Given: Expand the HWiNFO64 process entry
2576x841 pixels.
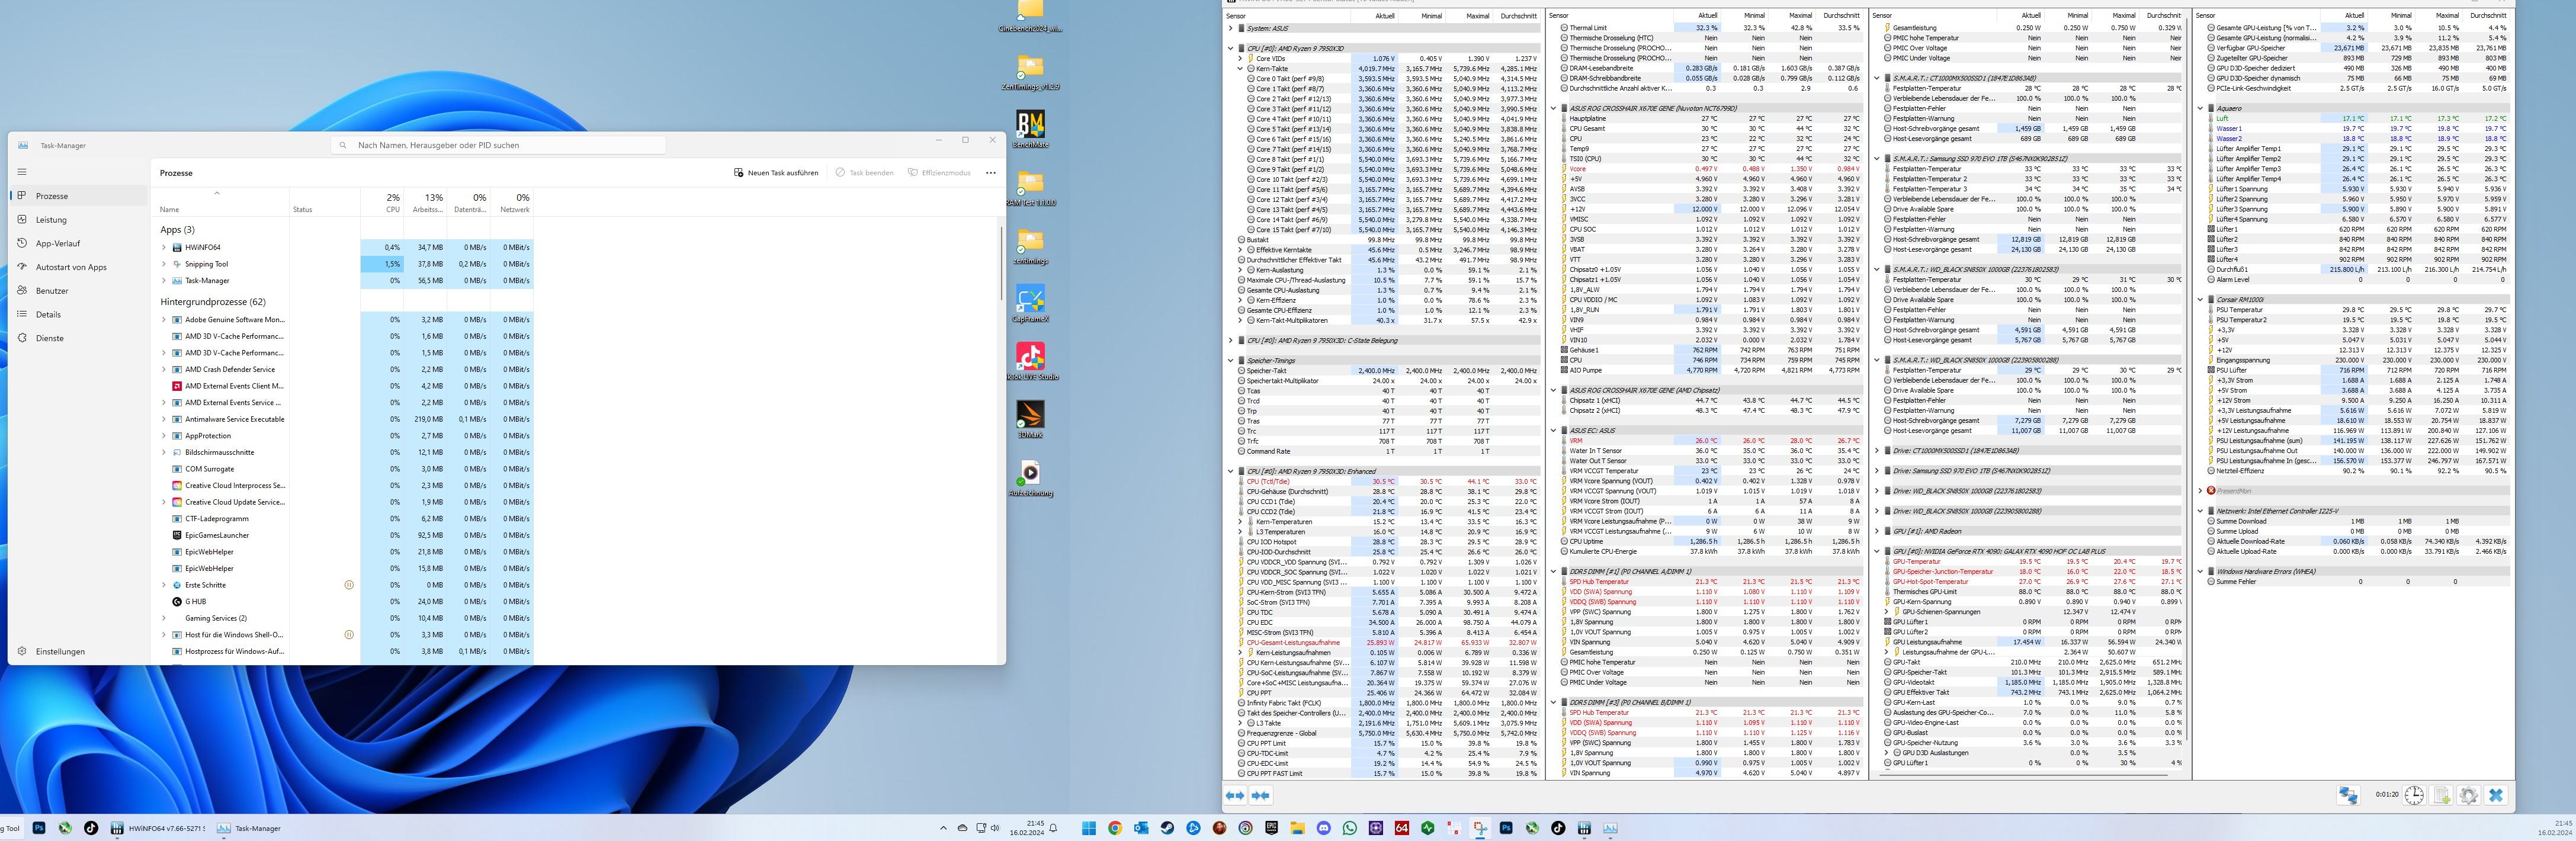Looking at the screenshot, I should pos(164,247).
